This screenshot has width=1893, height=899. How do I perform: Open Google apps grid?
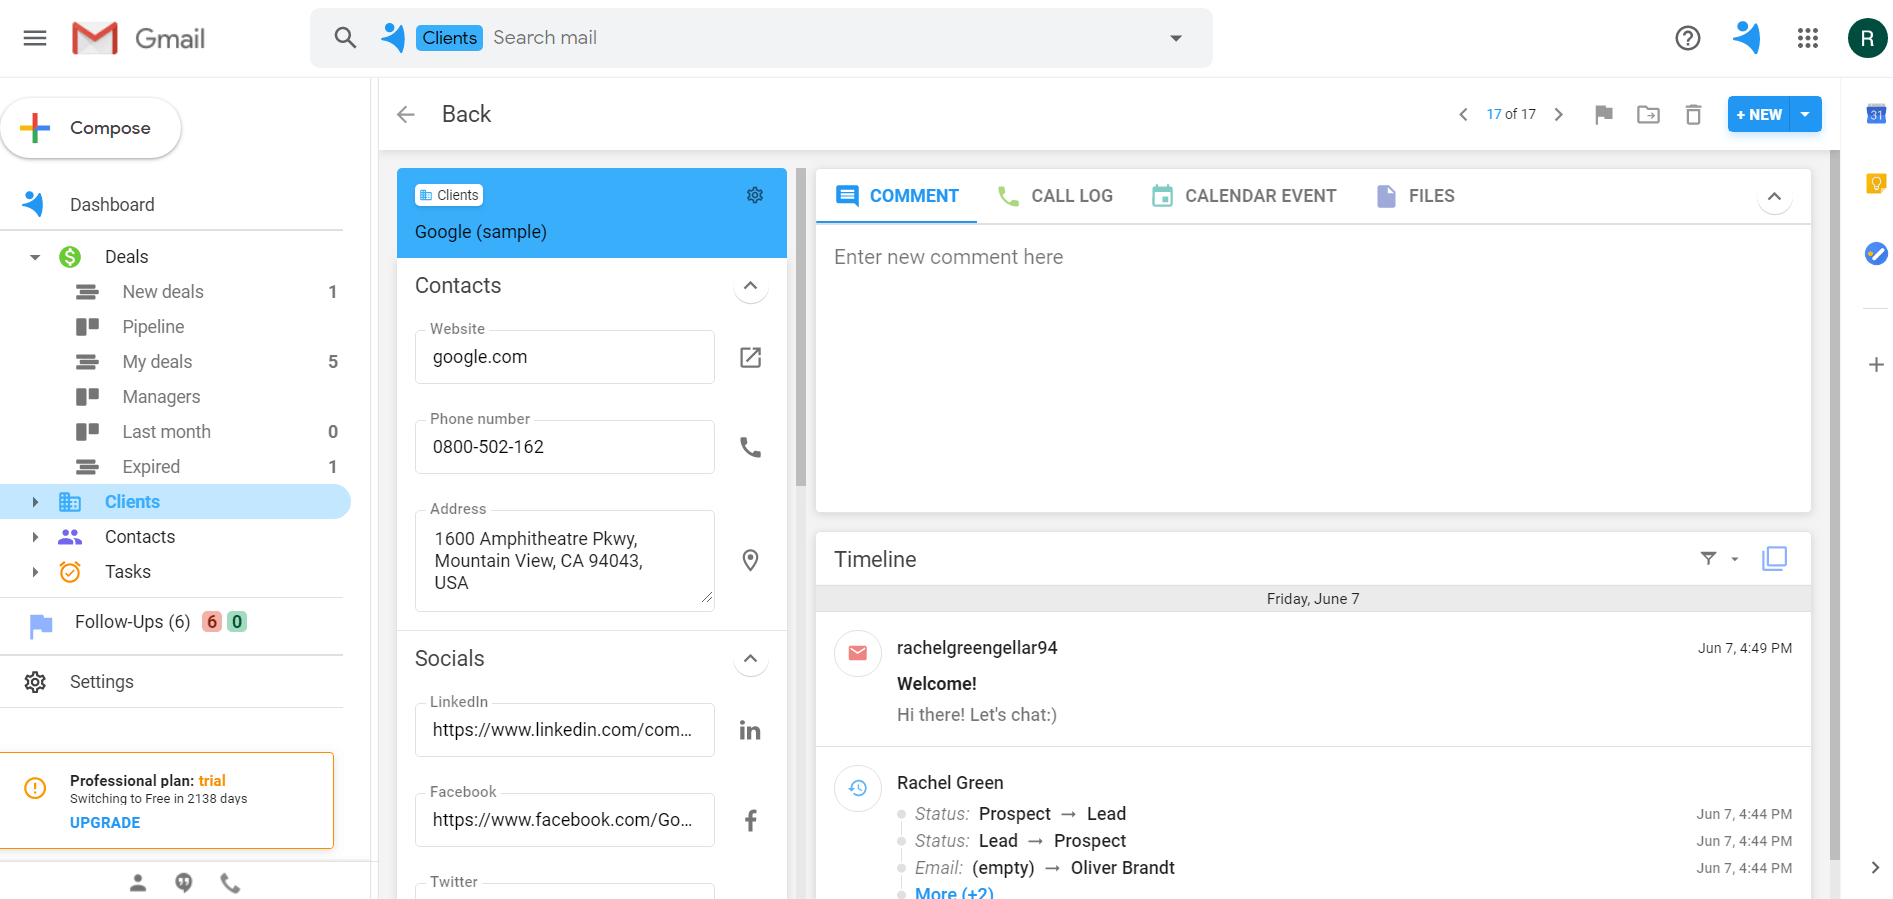pos(1807,38)
